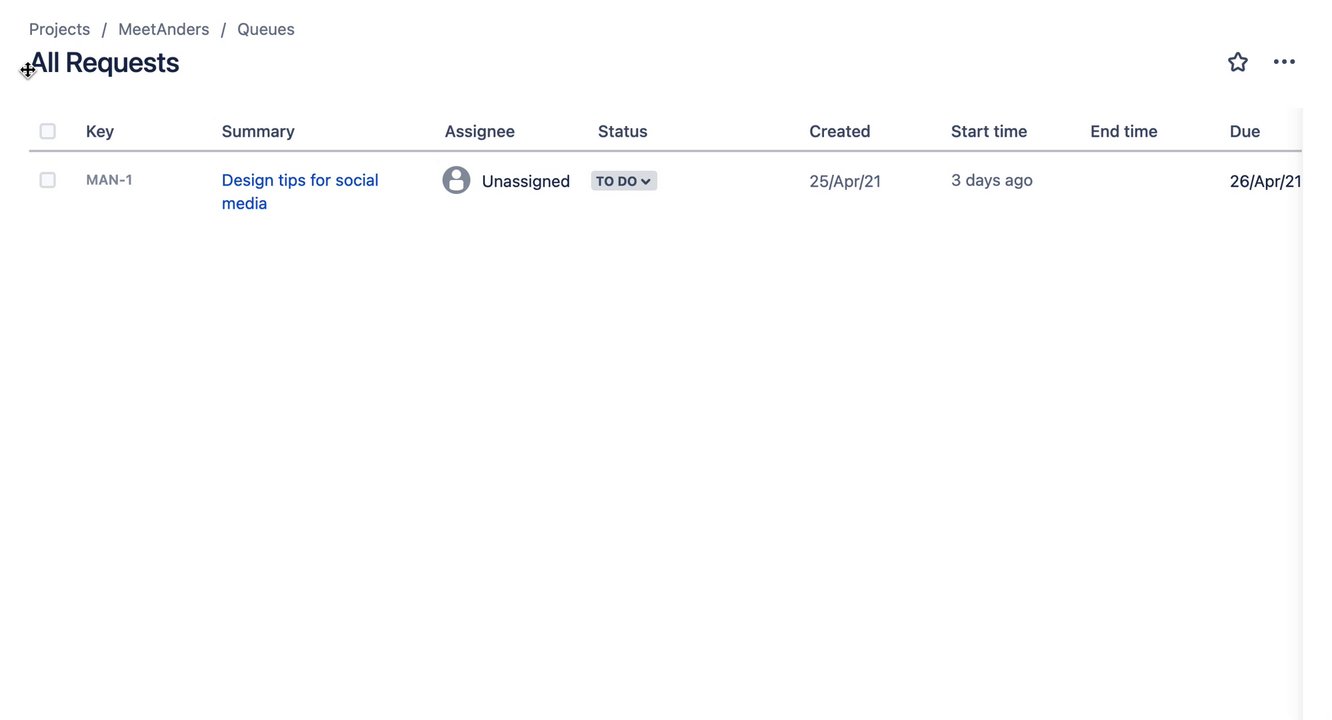
Task: Tick the select-all checkbox in header
Action: pyautogui.click(x=48, y=131)
